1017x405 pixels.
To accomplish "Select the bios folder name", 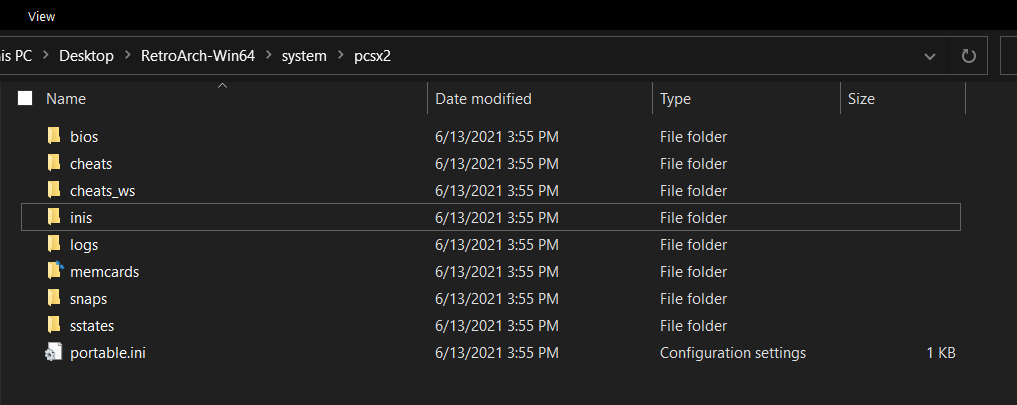I will 84,137.
